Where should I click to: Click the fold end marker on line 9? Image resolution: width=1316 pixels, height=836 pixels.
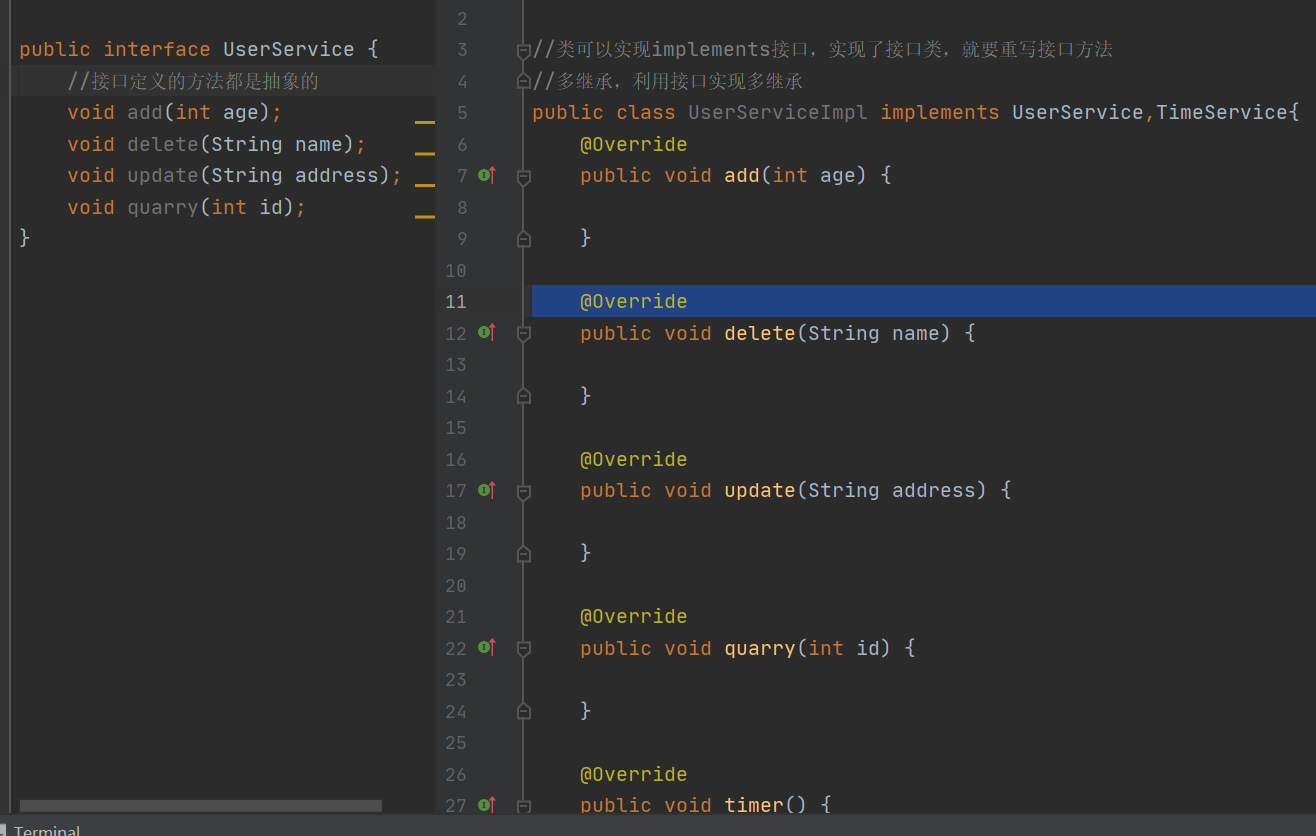click(x=523, y=239)
